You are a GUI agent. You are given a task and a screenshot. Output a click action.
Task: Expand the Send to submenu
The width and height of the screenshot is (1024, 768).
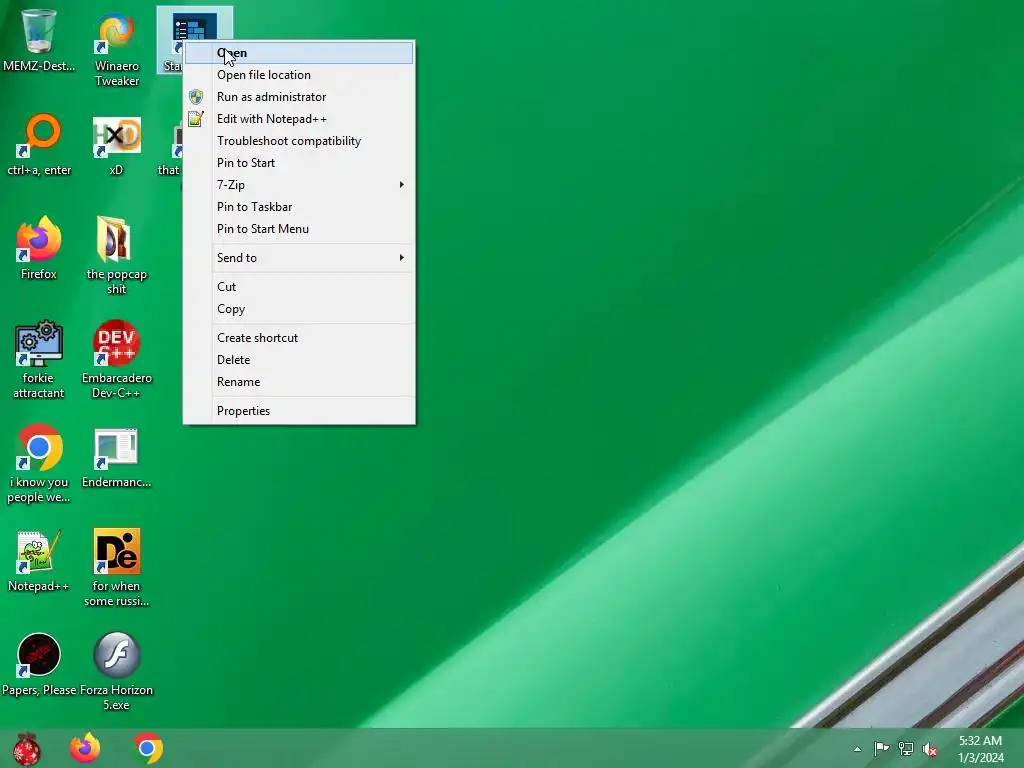coord(299,258)
